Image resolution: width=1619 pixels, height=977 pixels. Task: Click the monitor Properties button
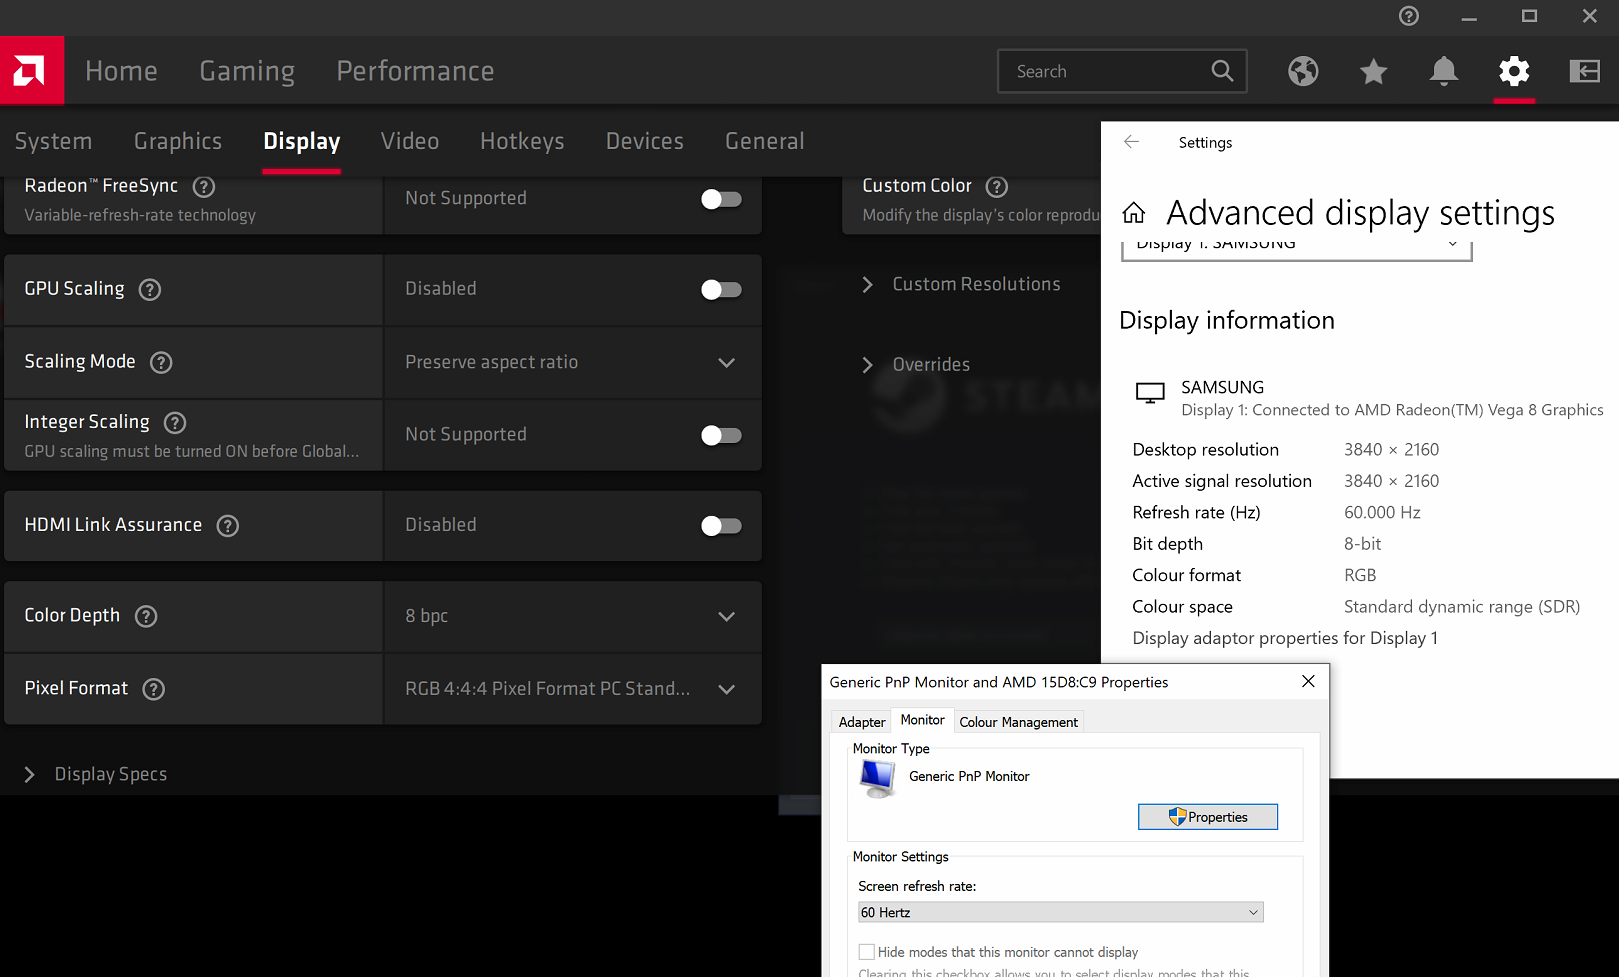pos(1208,817)
